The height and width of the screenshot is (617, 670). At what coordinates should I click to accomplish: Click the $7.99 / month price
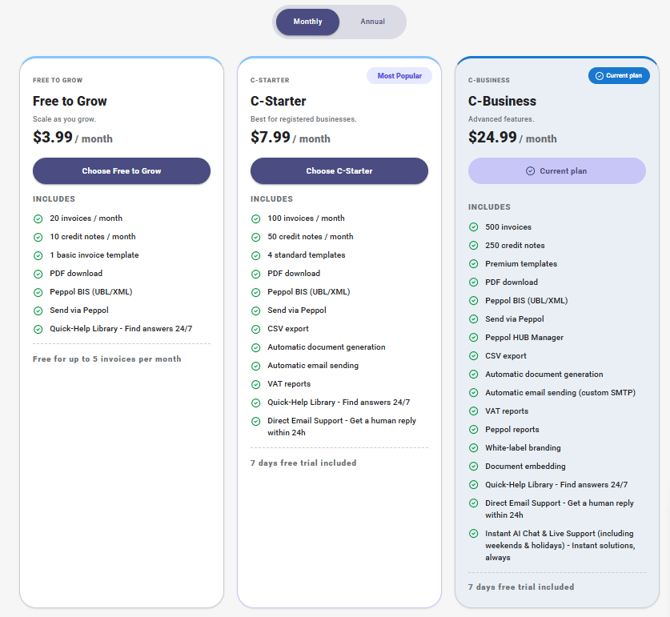coord(290,137)
